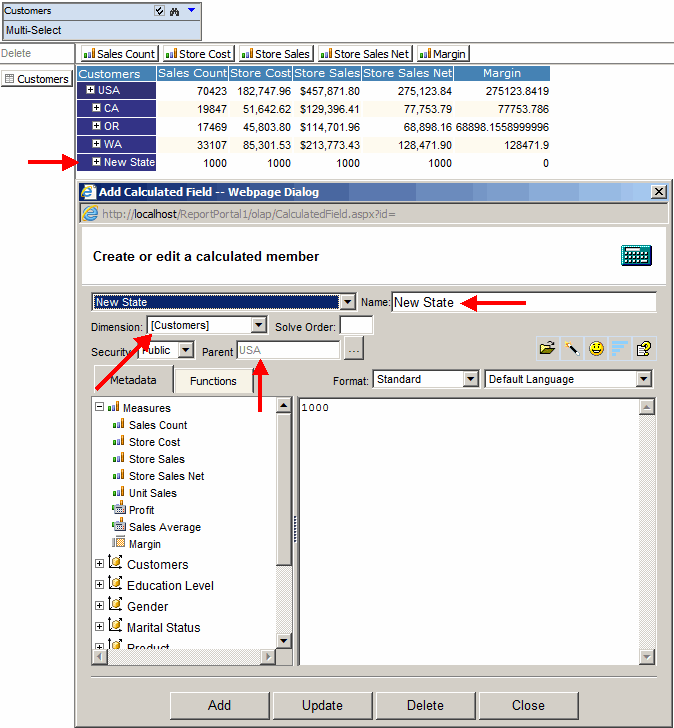Click the expression area scroll down arrow

[647, 656]
